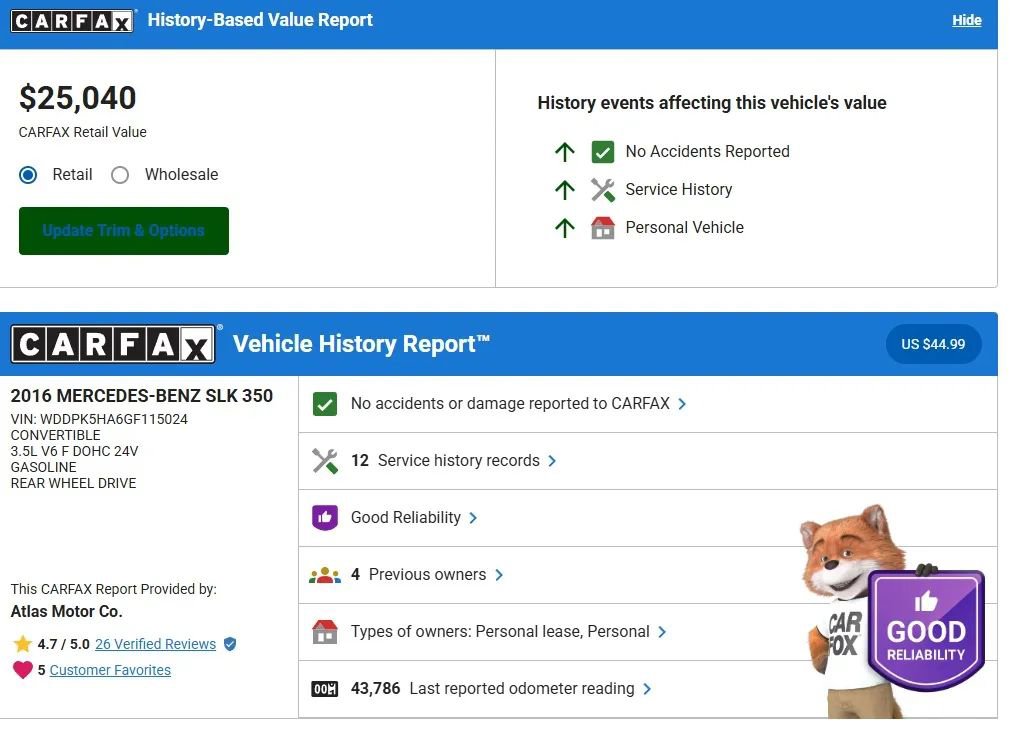Click the pink heart Customer Favorites icon
Viewport: 1021px width, 731px height.
tap(22, 670)
